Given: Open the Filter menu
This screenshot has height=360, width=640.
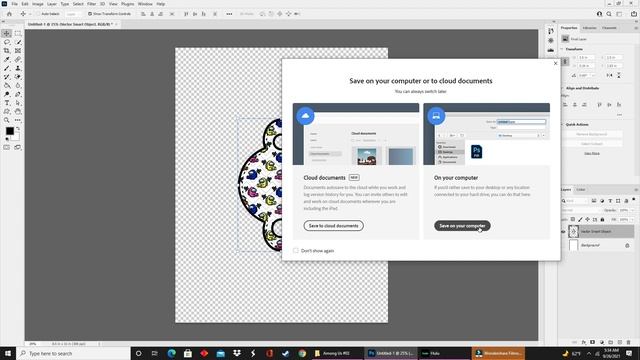Looking at the screenshot, I should pyautogui.click(x=91, y=4).
